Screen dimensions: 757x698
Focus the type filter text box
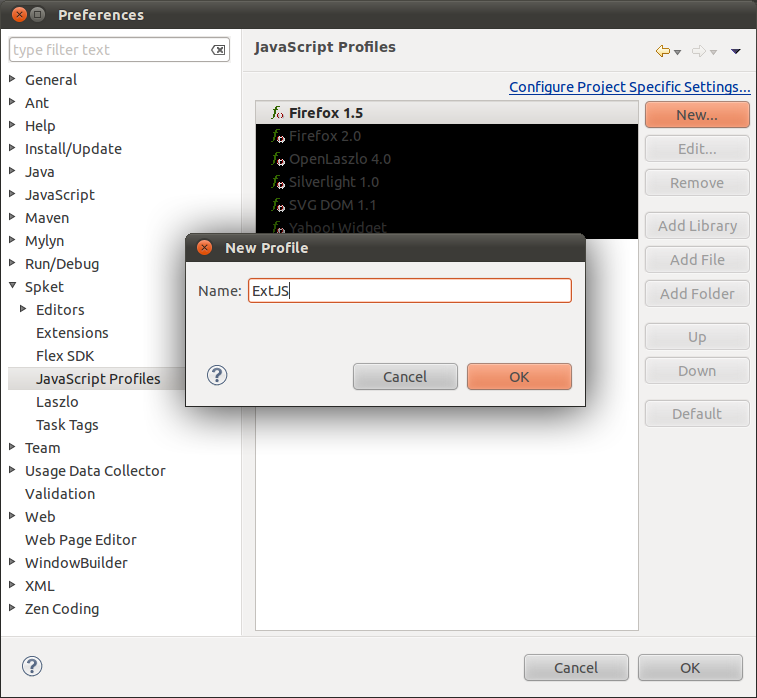(110, 50)
